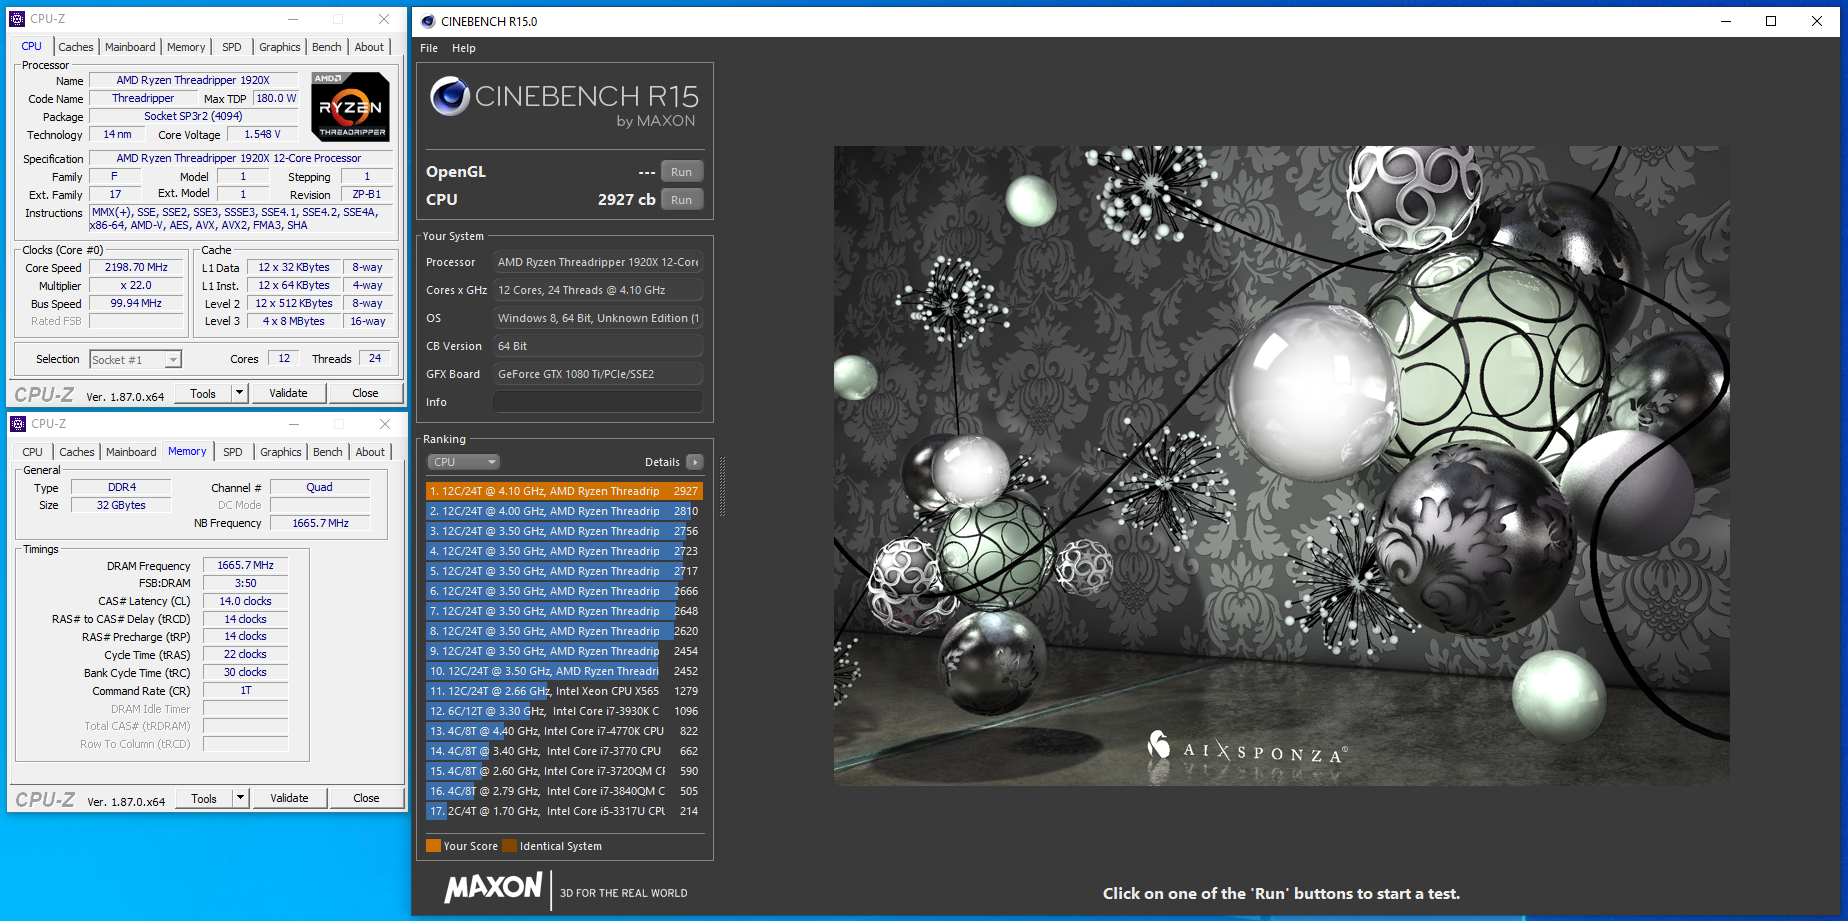This screenshot has height=921, width=1848.
Task: Click the Cinebench R15 sphere logo
Action: coord(450,96)
